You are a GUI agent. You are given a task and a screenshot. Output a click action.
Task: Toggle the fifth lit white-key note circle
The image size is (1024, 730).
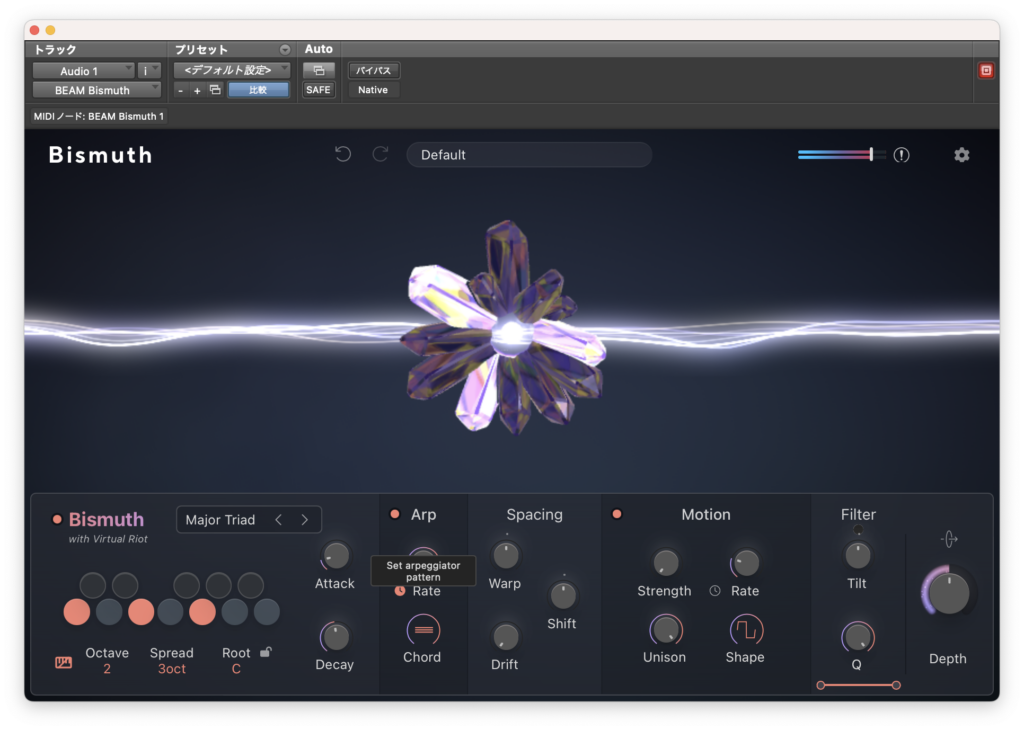202,612
